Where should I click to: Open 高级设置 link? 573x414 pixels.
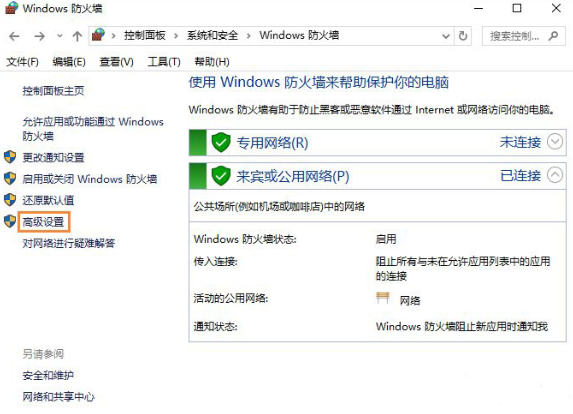coord(43,222)
